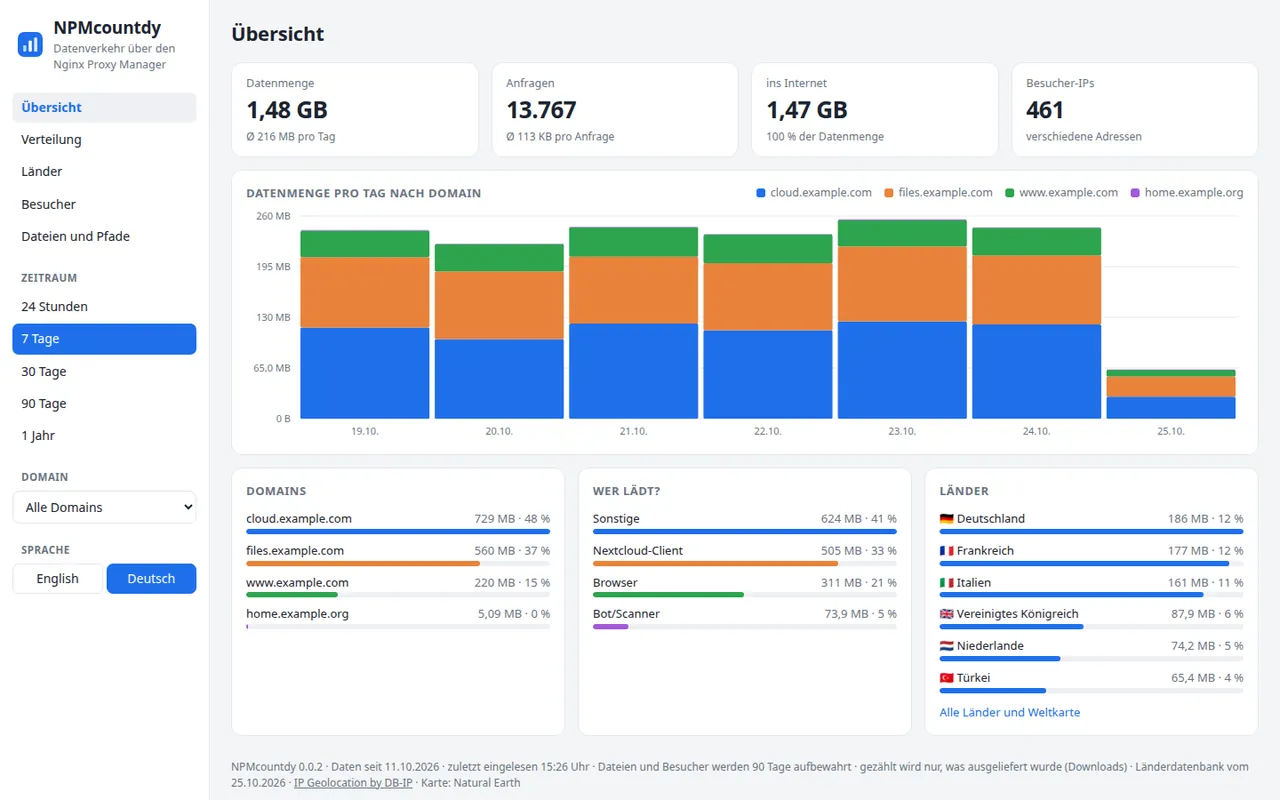Click the Vereinigtes Königreich flag icon

946,614
